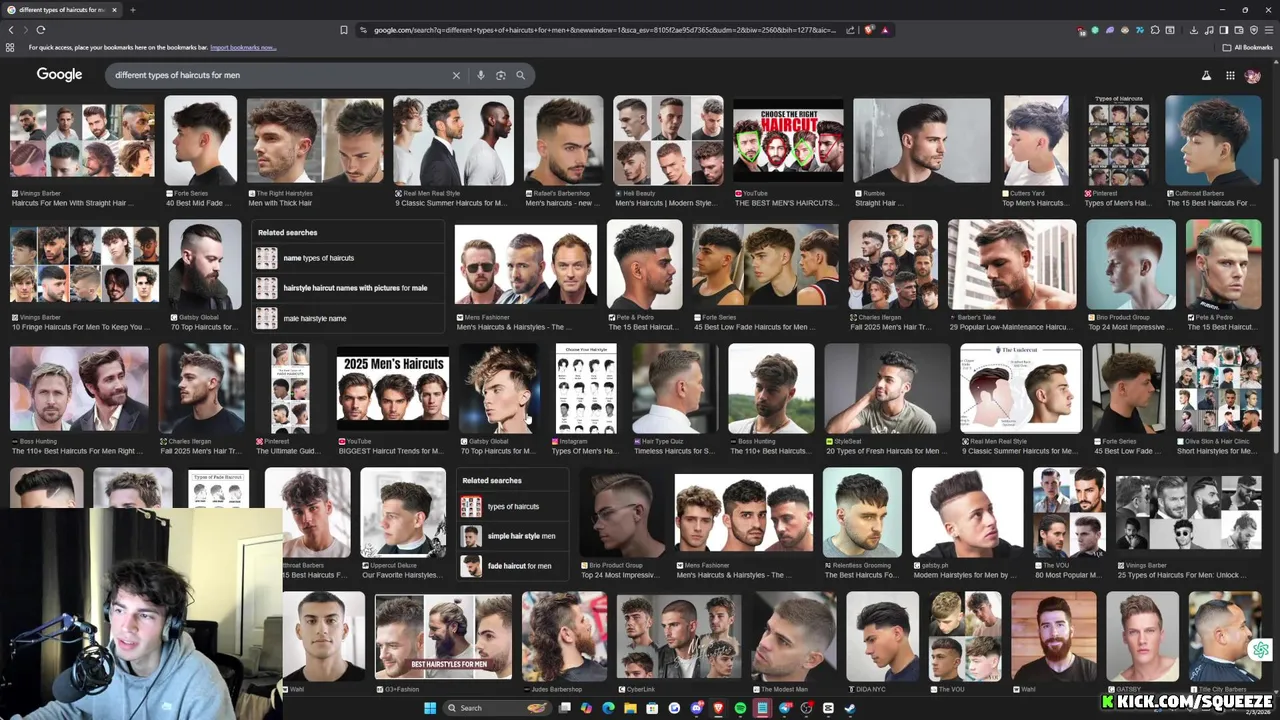
Task: Open Steam from taskbar
Action: point(850,708)
